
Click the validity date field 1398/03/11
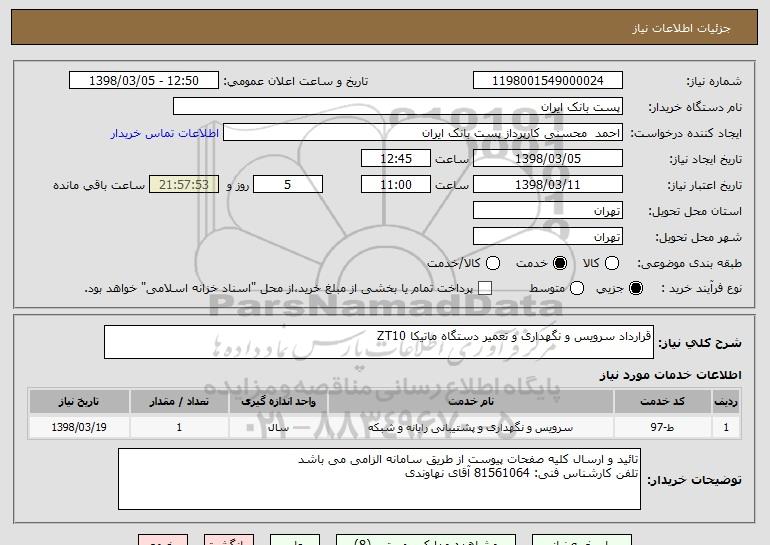coord(548,185)
